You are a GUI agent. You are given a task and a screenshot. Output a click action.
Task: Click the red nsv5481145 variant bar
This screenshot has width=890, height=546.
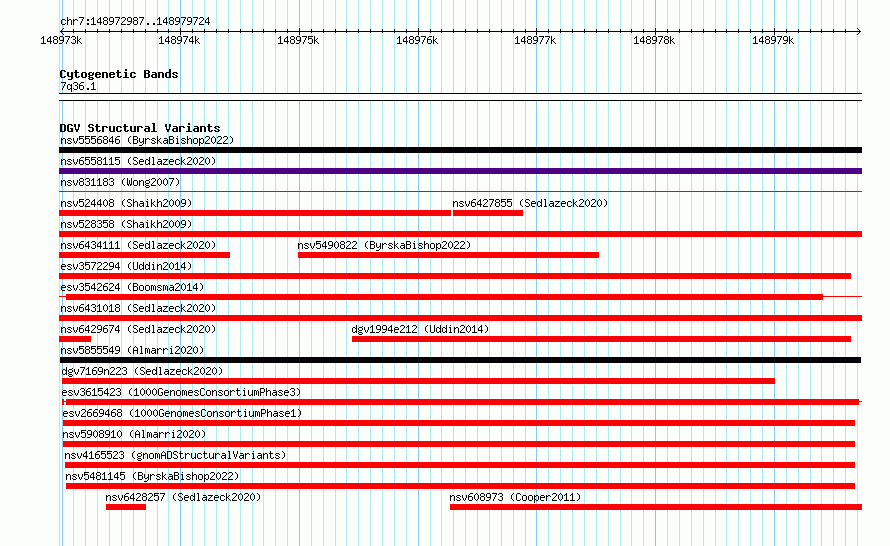coord(460,486)
